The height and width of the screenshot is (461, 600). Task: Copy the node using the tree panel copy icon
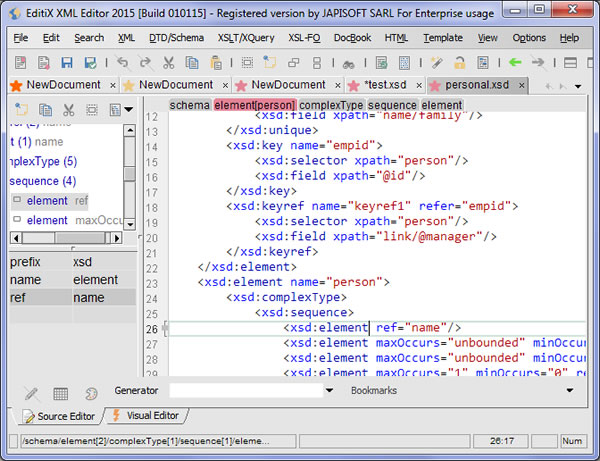(x=45, y=110)
